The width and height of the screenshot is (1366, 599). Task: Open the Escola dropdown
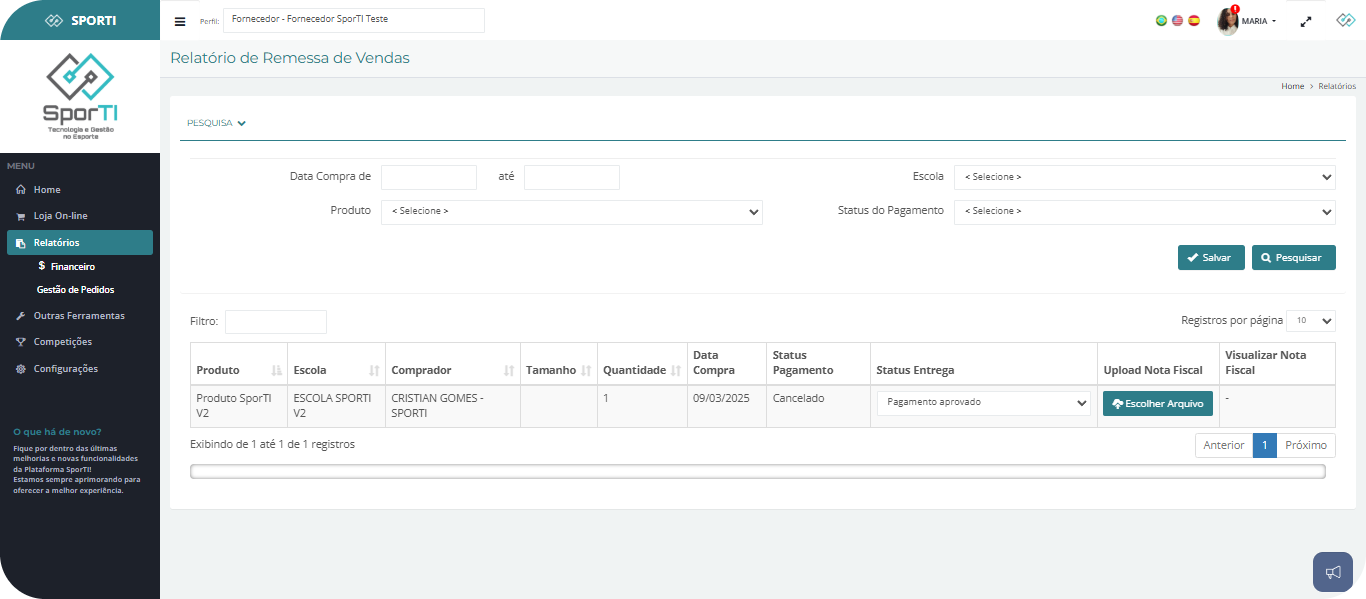[1144, 177]
